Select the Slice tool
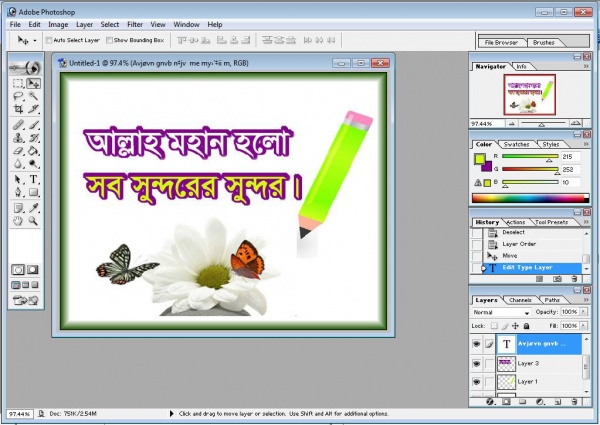The height and width of the screenshot is (425, 600). pyautogui.click(x=34, y=109)
